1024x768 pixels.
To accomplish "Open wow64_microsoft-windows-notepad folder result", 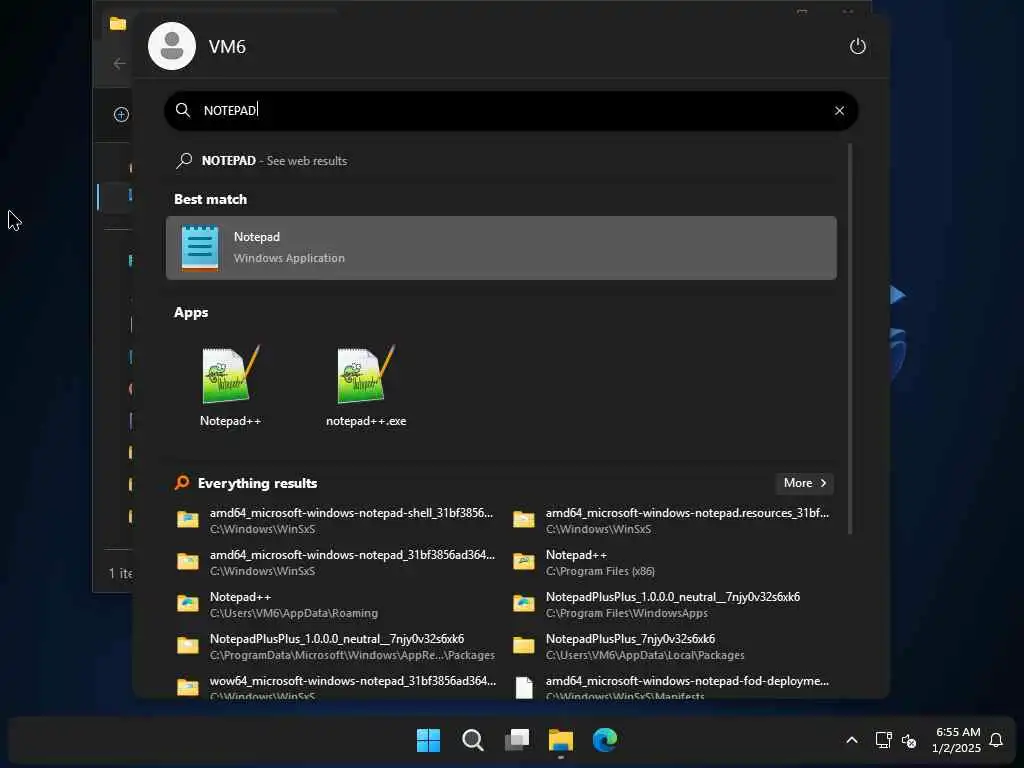I will (x=334, y=687).
